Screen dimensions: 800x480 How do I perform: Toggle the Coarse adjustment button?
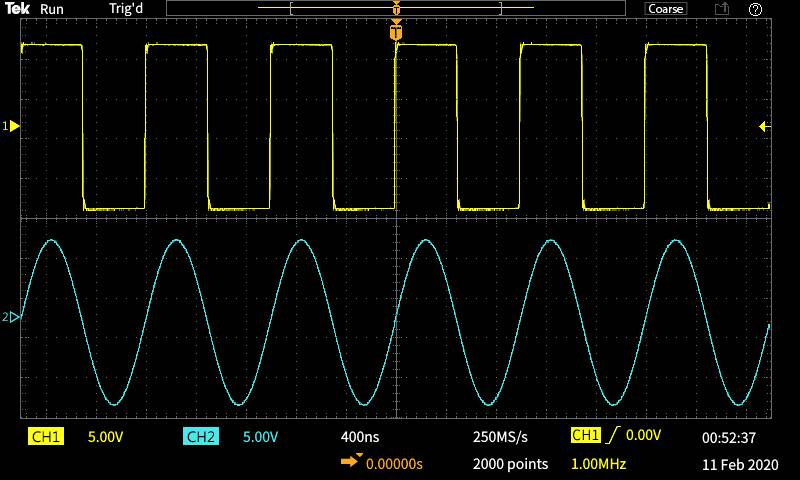pyautogui.click(x=665, y=9)
